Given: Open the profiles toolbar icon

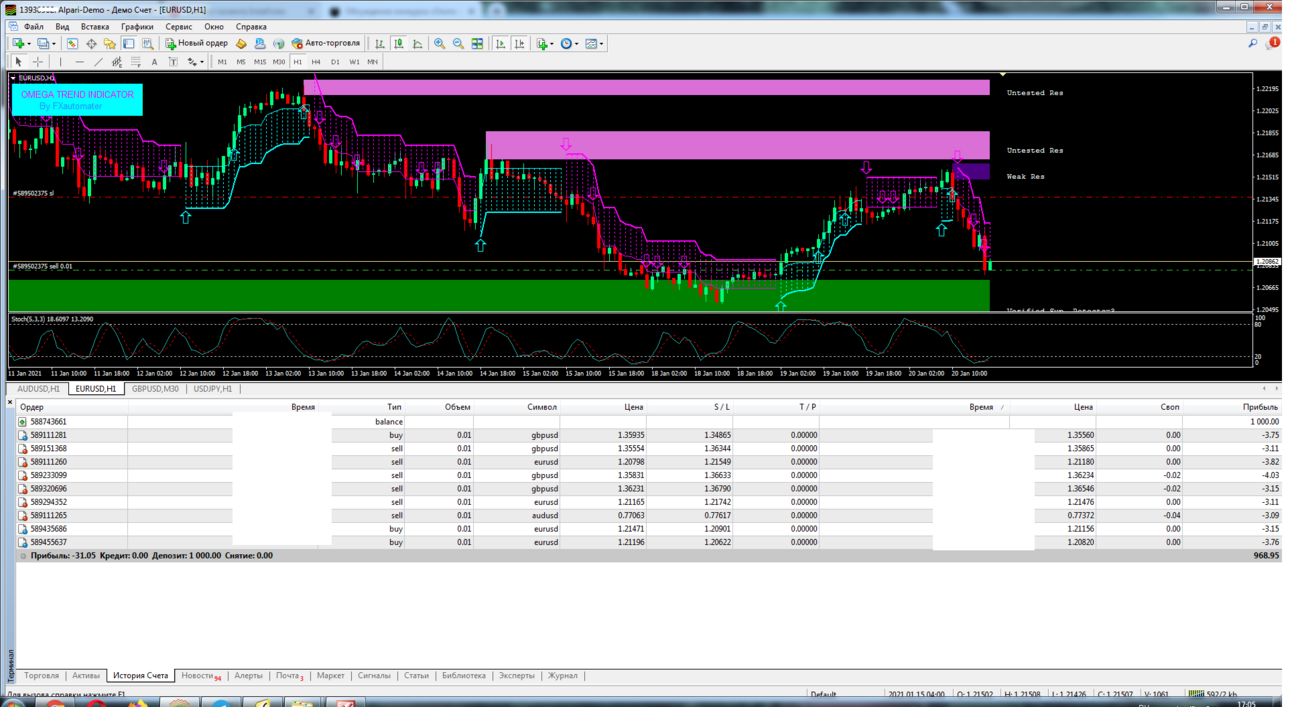Looking at the screenshot, I should coord(44,44).
